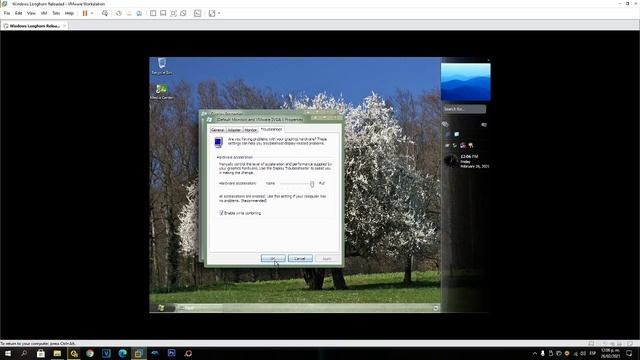Select the Troubleshoot tab in Properties dialog

tap(271, 129)
